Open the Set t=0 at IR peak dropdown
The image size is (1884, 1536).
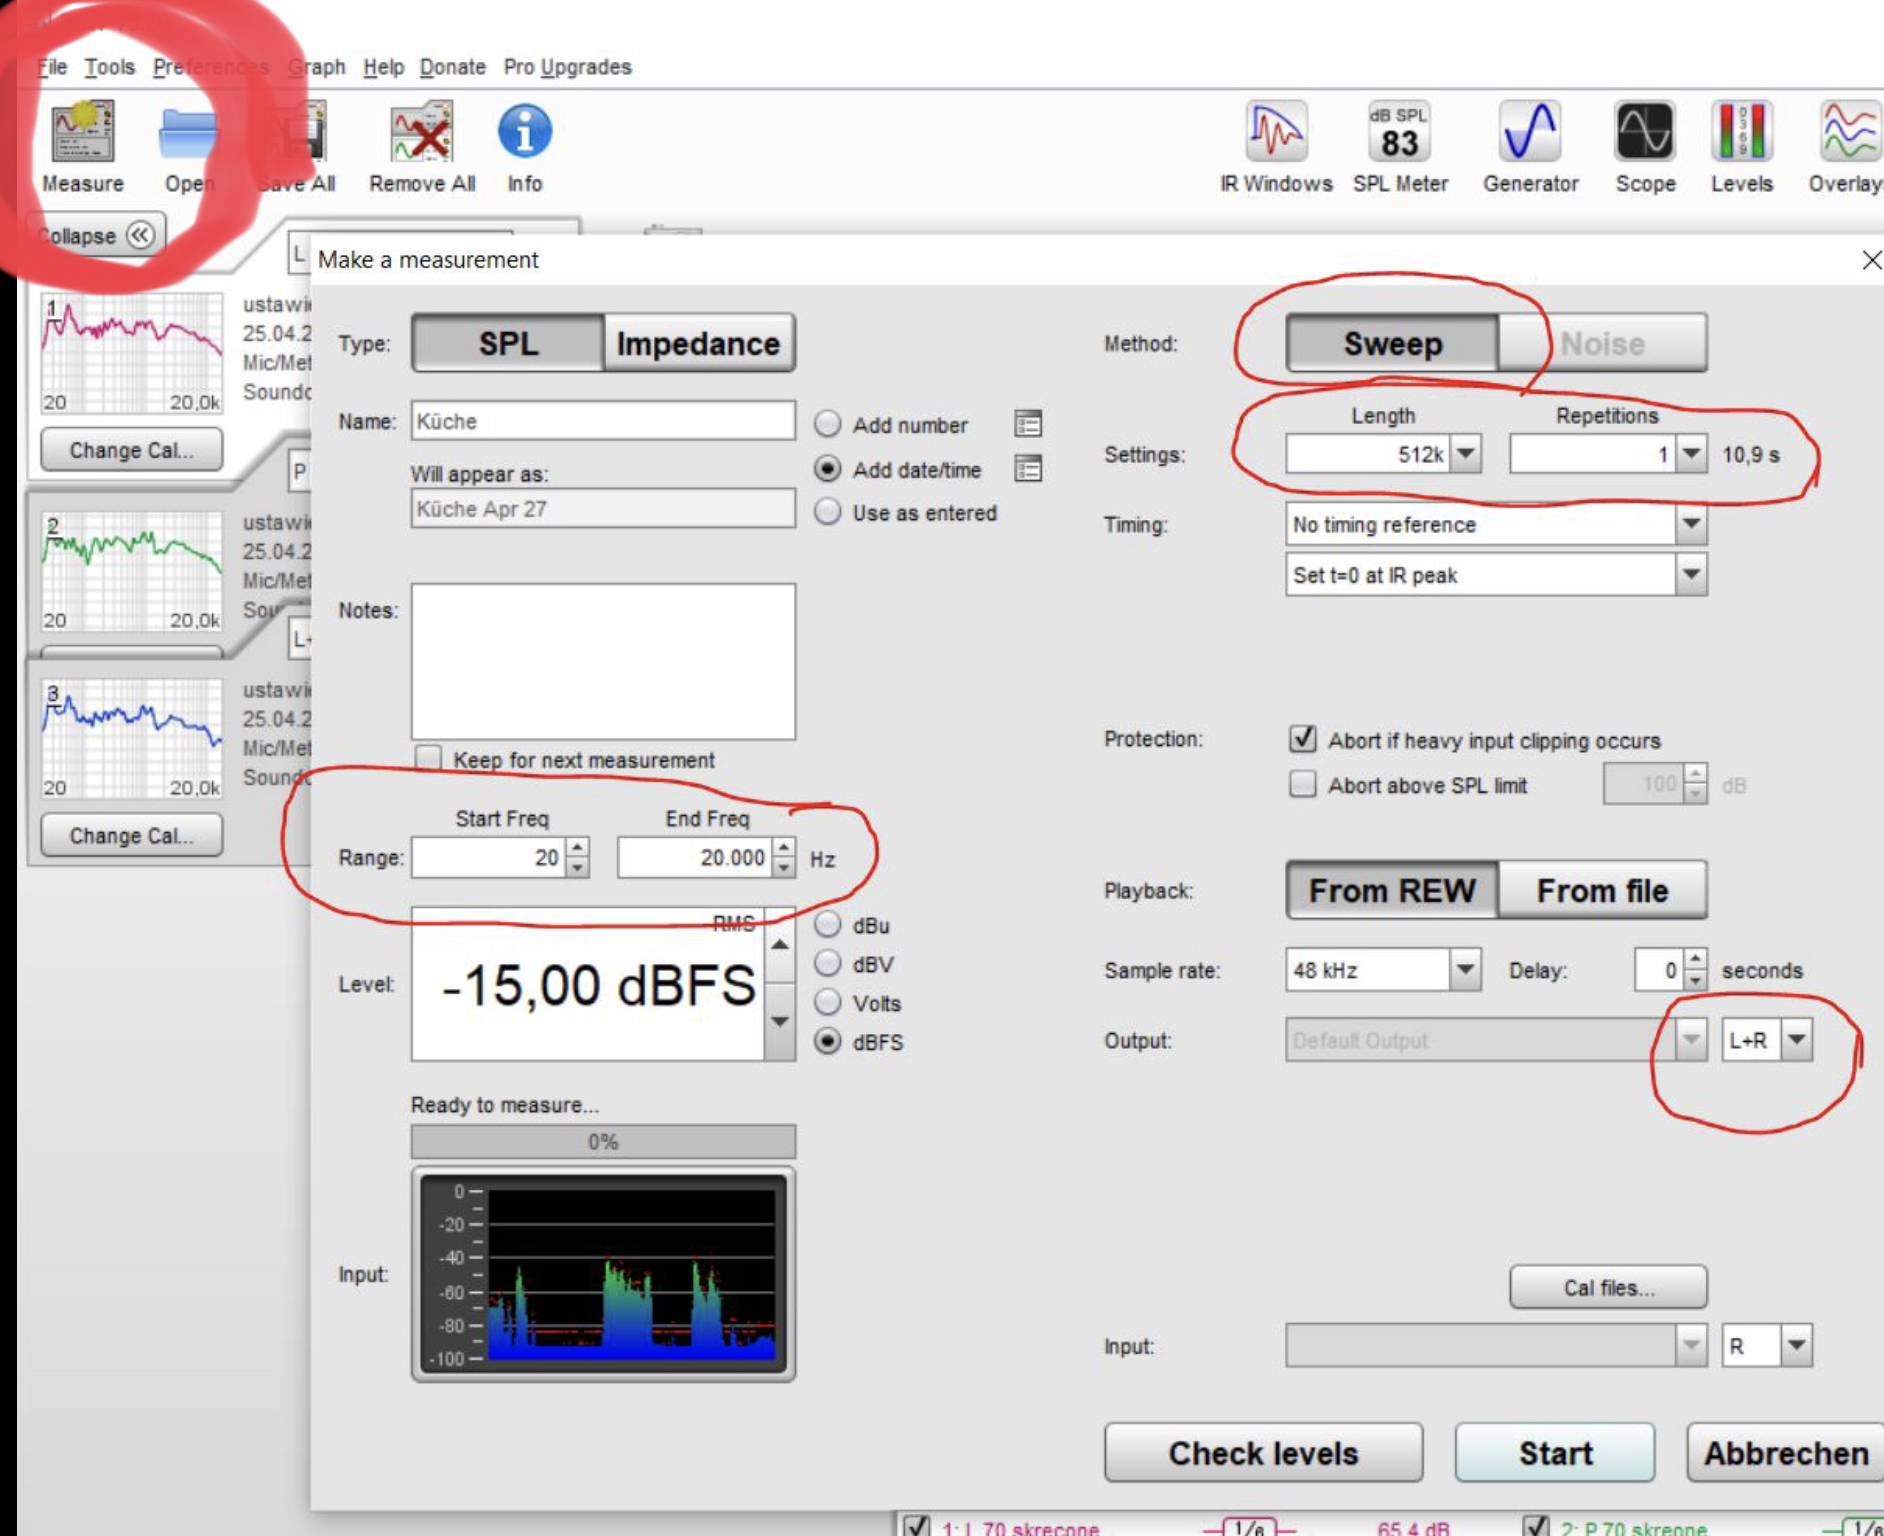[1690, 575]
